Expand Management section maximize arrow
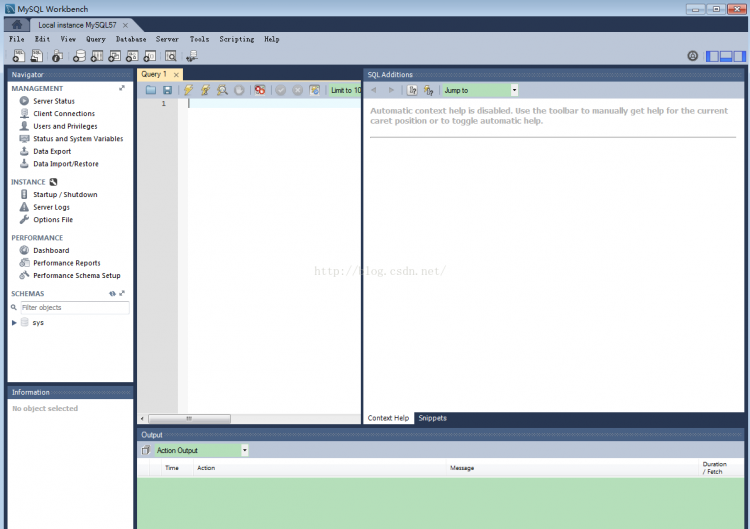Image resolution: width=750 pixels, height=529 pixels. pyautogui.click(x=122, y=88)
